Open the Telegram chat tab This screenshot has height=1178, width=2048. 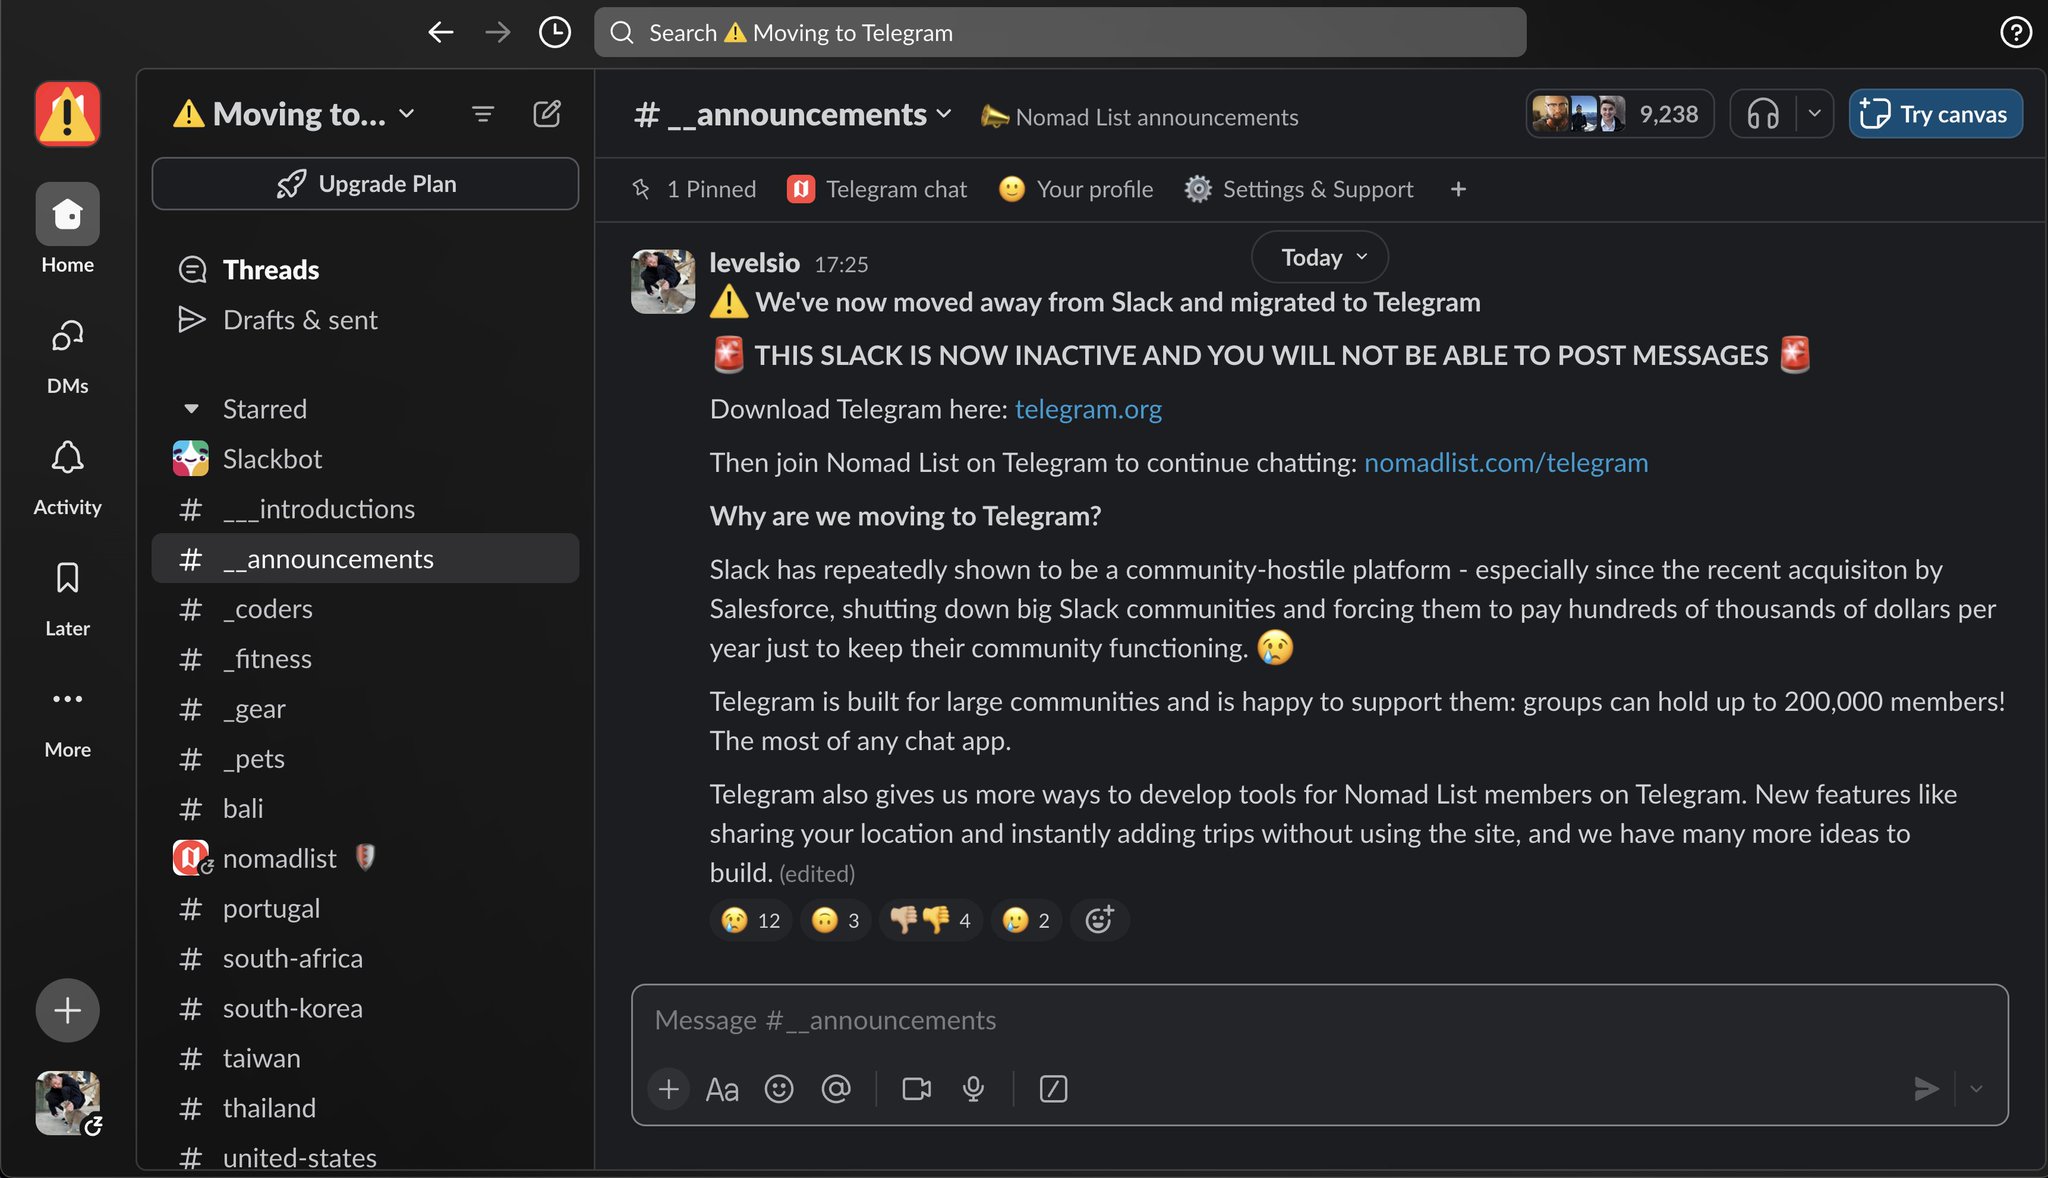[878, 189]
